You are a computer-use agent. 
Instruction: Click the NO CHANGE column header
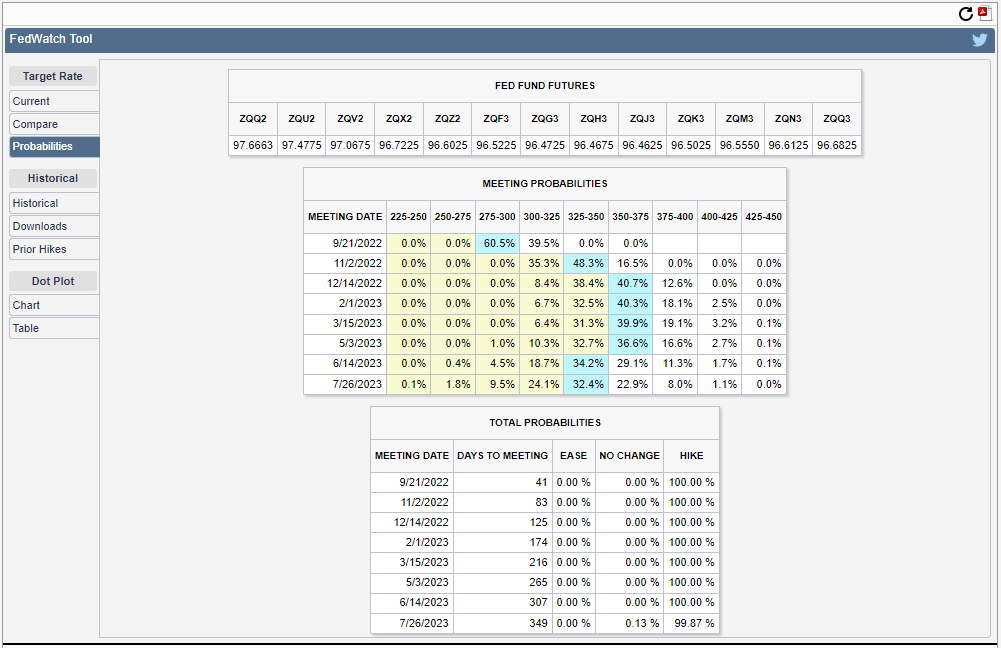coord(629,456)
